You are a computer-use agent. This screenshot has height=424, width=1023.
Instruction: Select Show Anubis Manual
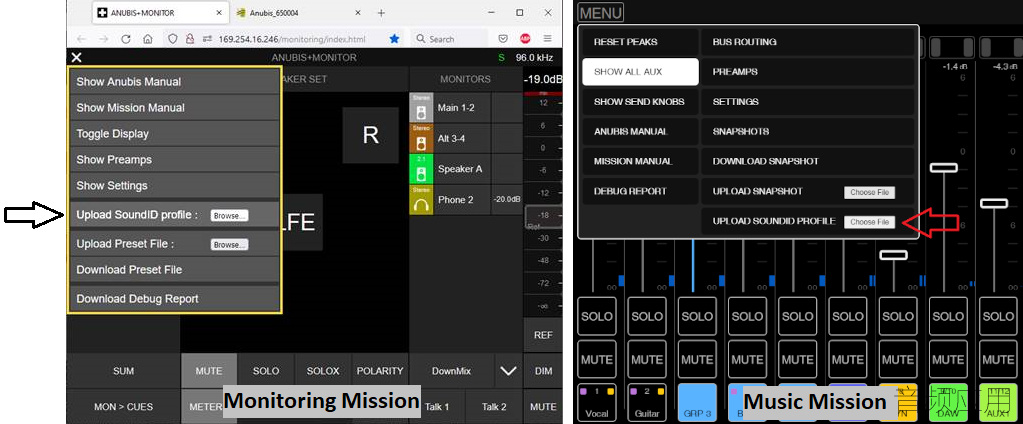pos(174,82)
